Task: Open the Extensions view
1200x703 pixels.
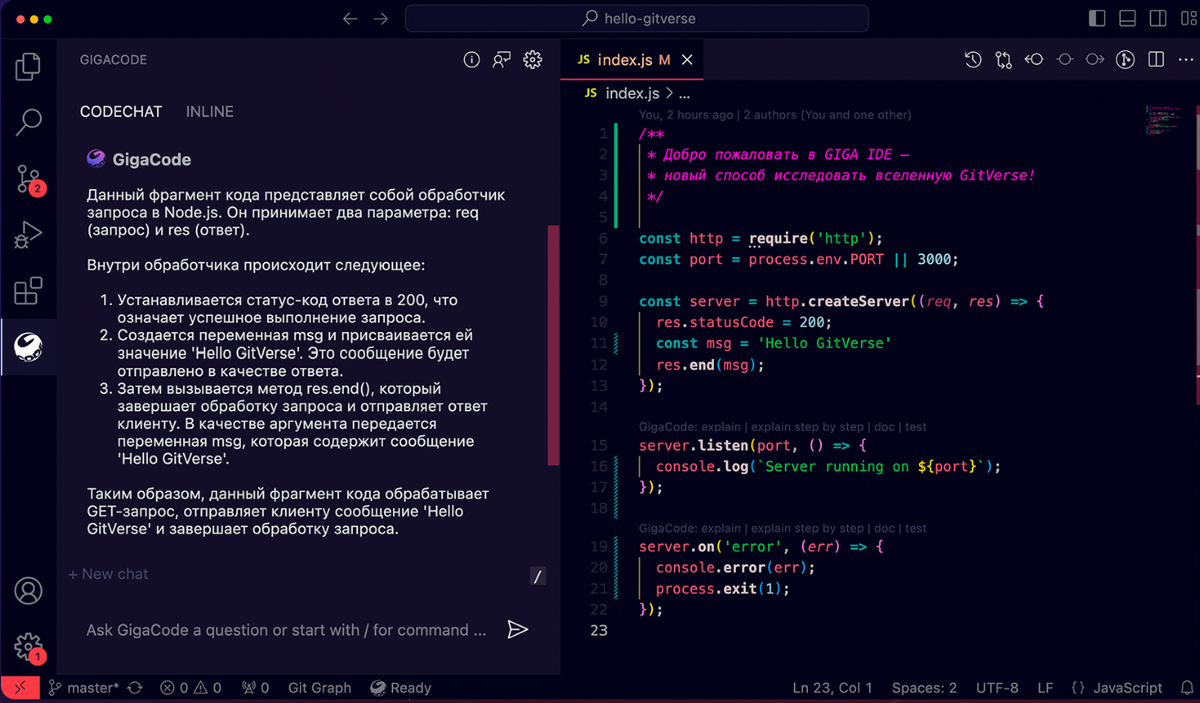Action: [28, 291]
